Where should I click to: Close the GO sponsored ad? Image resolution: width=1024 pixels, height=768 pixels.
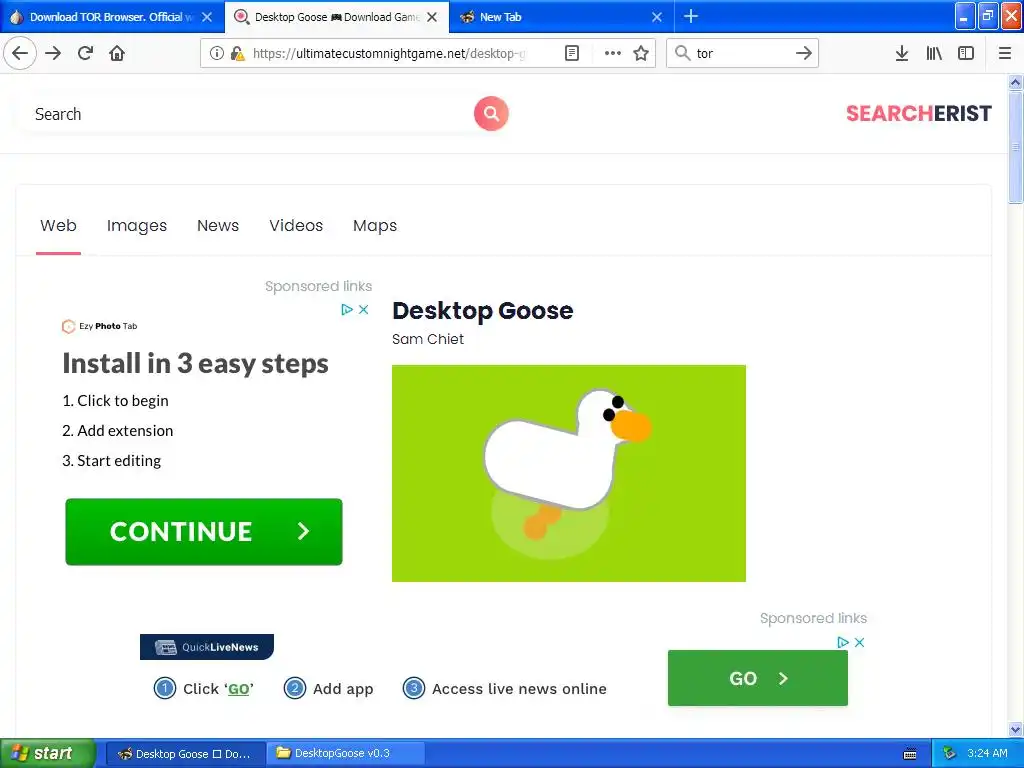[x=859, y=642]
